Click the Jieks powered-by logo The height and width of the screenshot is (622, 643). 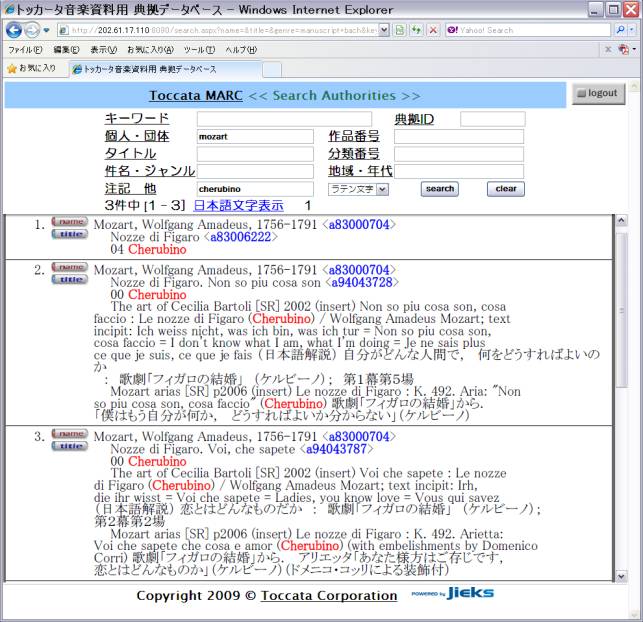pyautogui.click(x=452, y=593)
